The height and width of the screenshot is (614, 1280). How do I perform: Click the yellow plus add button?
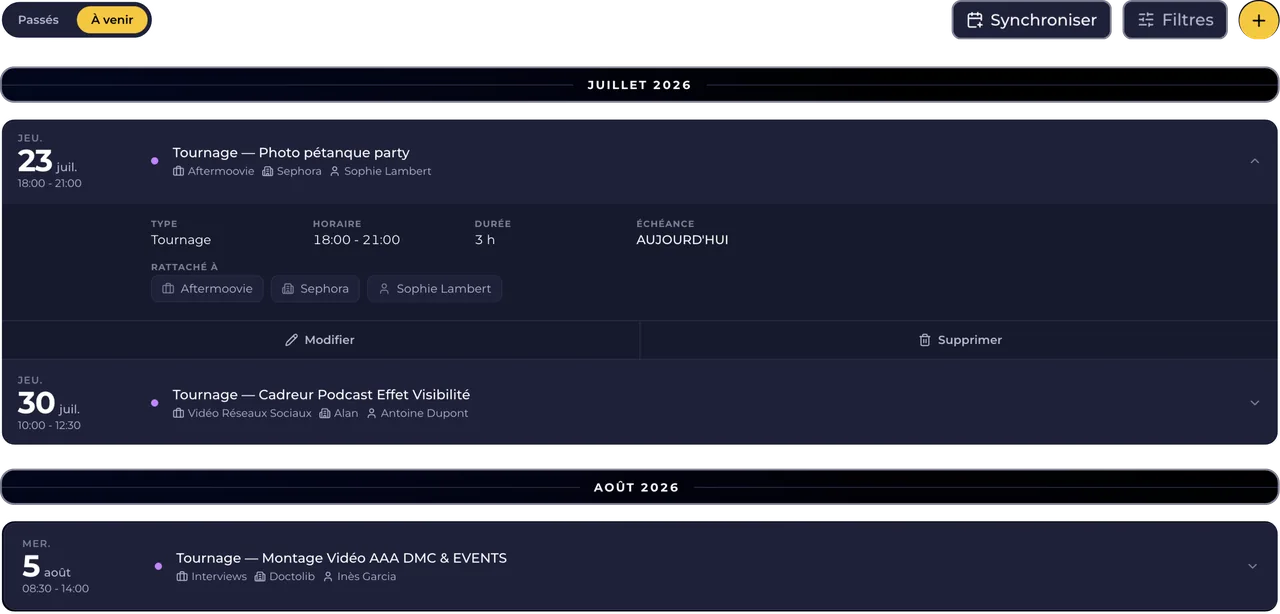[1258, 20]
